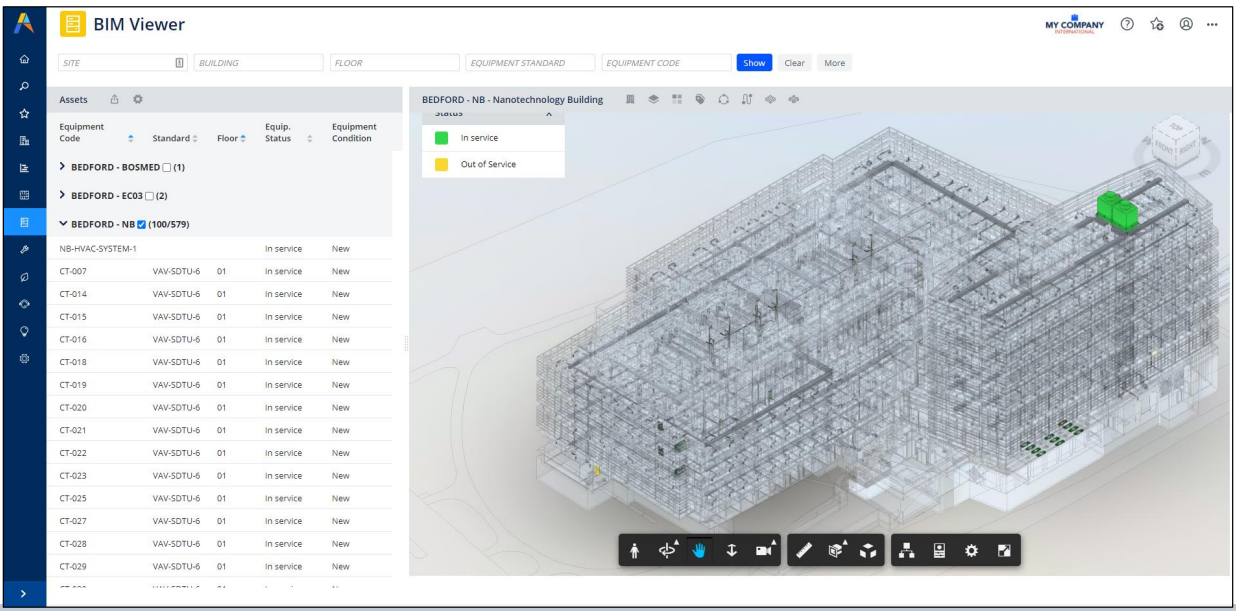Click the camera interactions icon

765,551
